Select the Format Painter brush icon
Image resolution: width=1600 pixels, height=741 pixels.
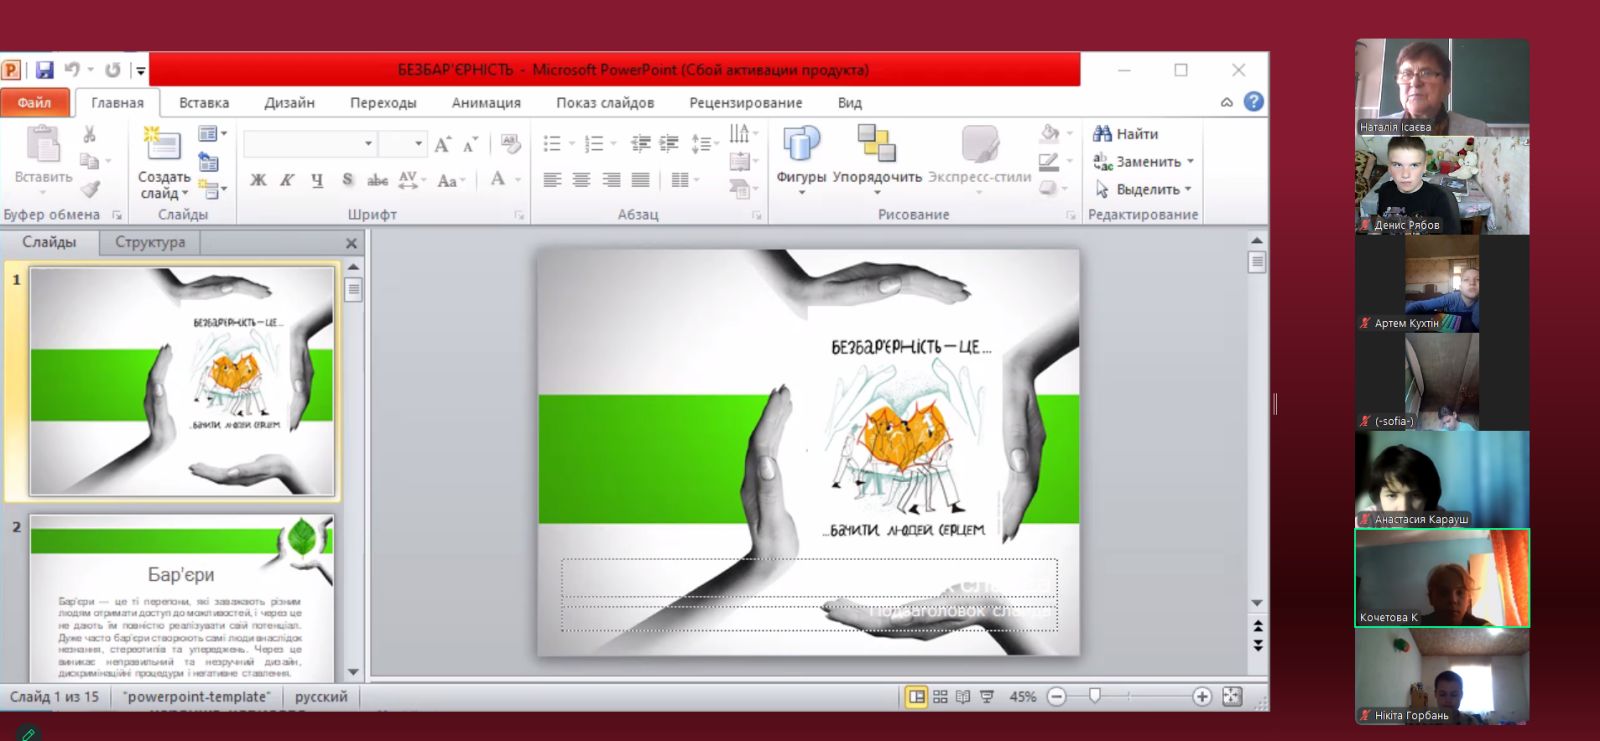[90, 188]
